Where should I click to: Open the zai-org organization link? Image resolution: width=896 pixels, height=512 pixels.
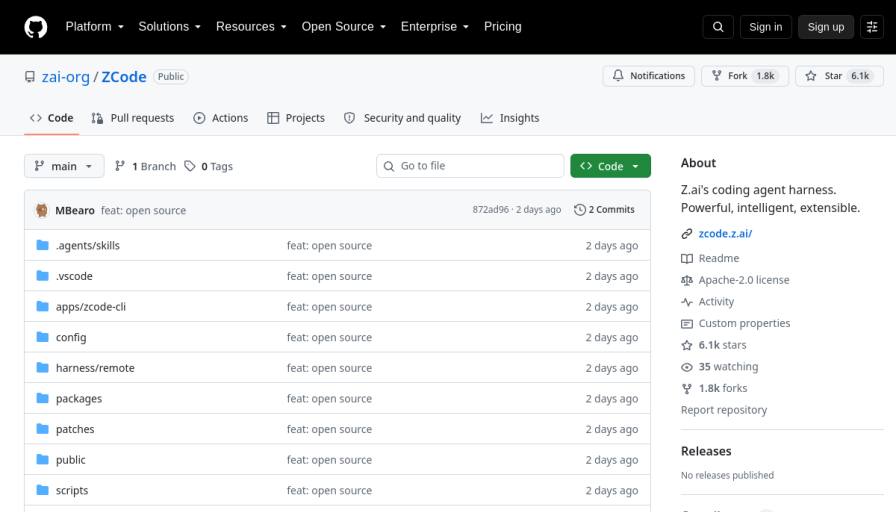66,77
